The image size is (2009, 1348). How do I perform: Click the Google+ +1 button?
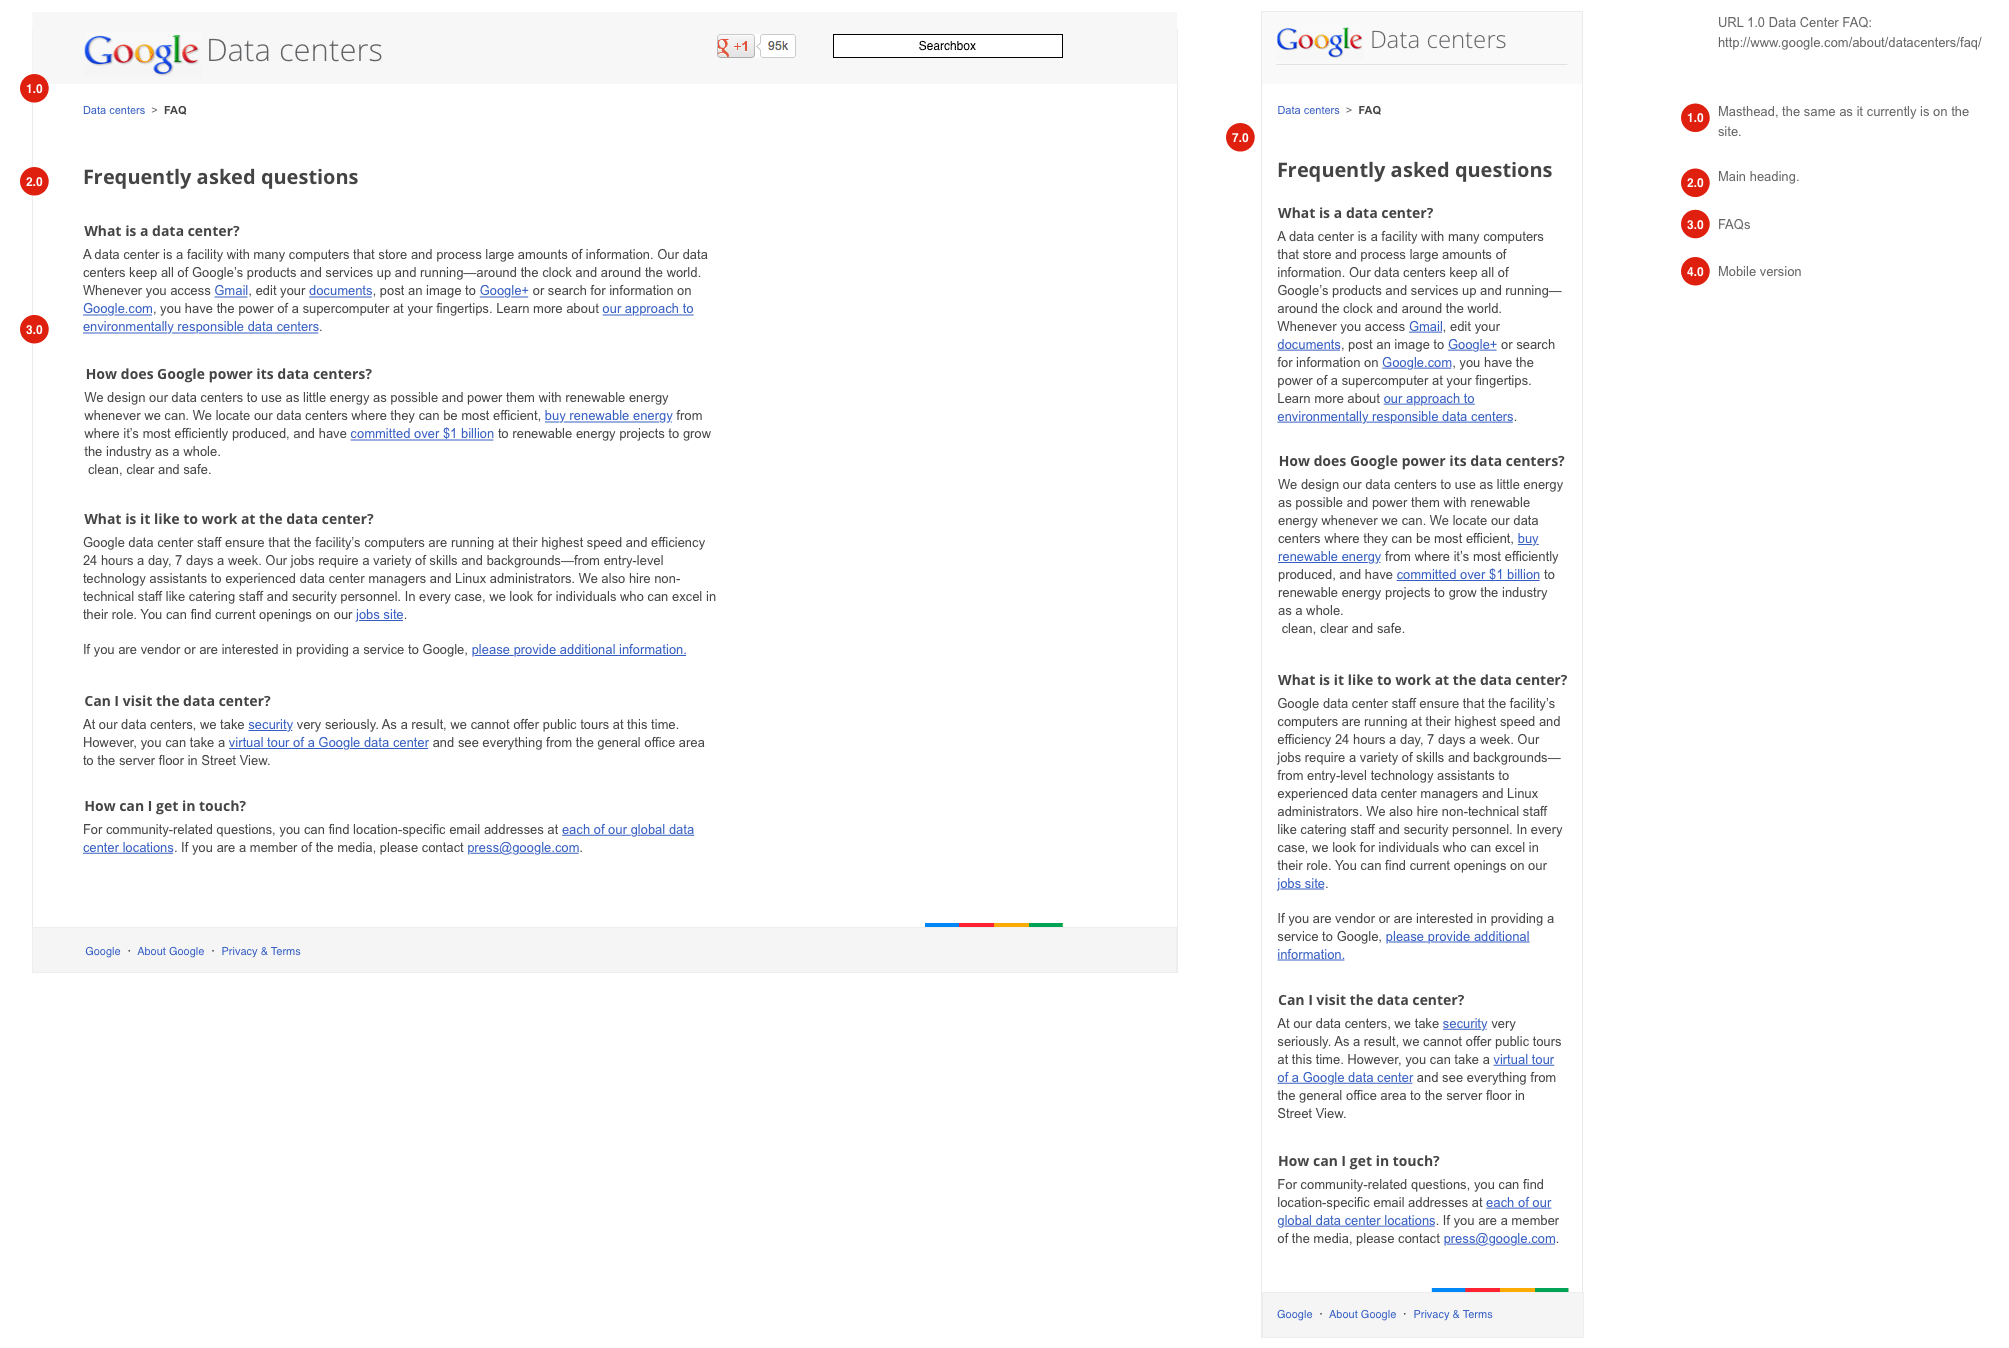tap(735, 46)
